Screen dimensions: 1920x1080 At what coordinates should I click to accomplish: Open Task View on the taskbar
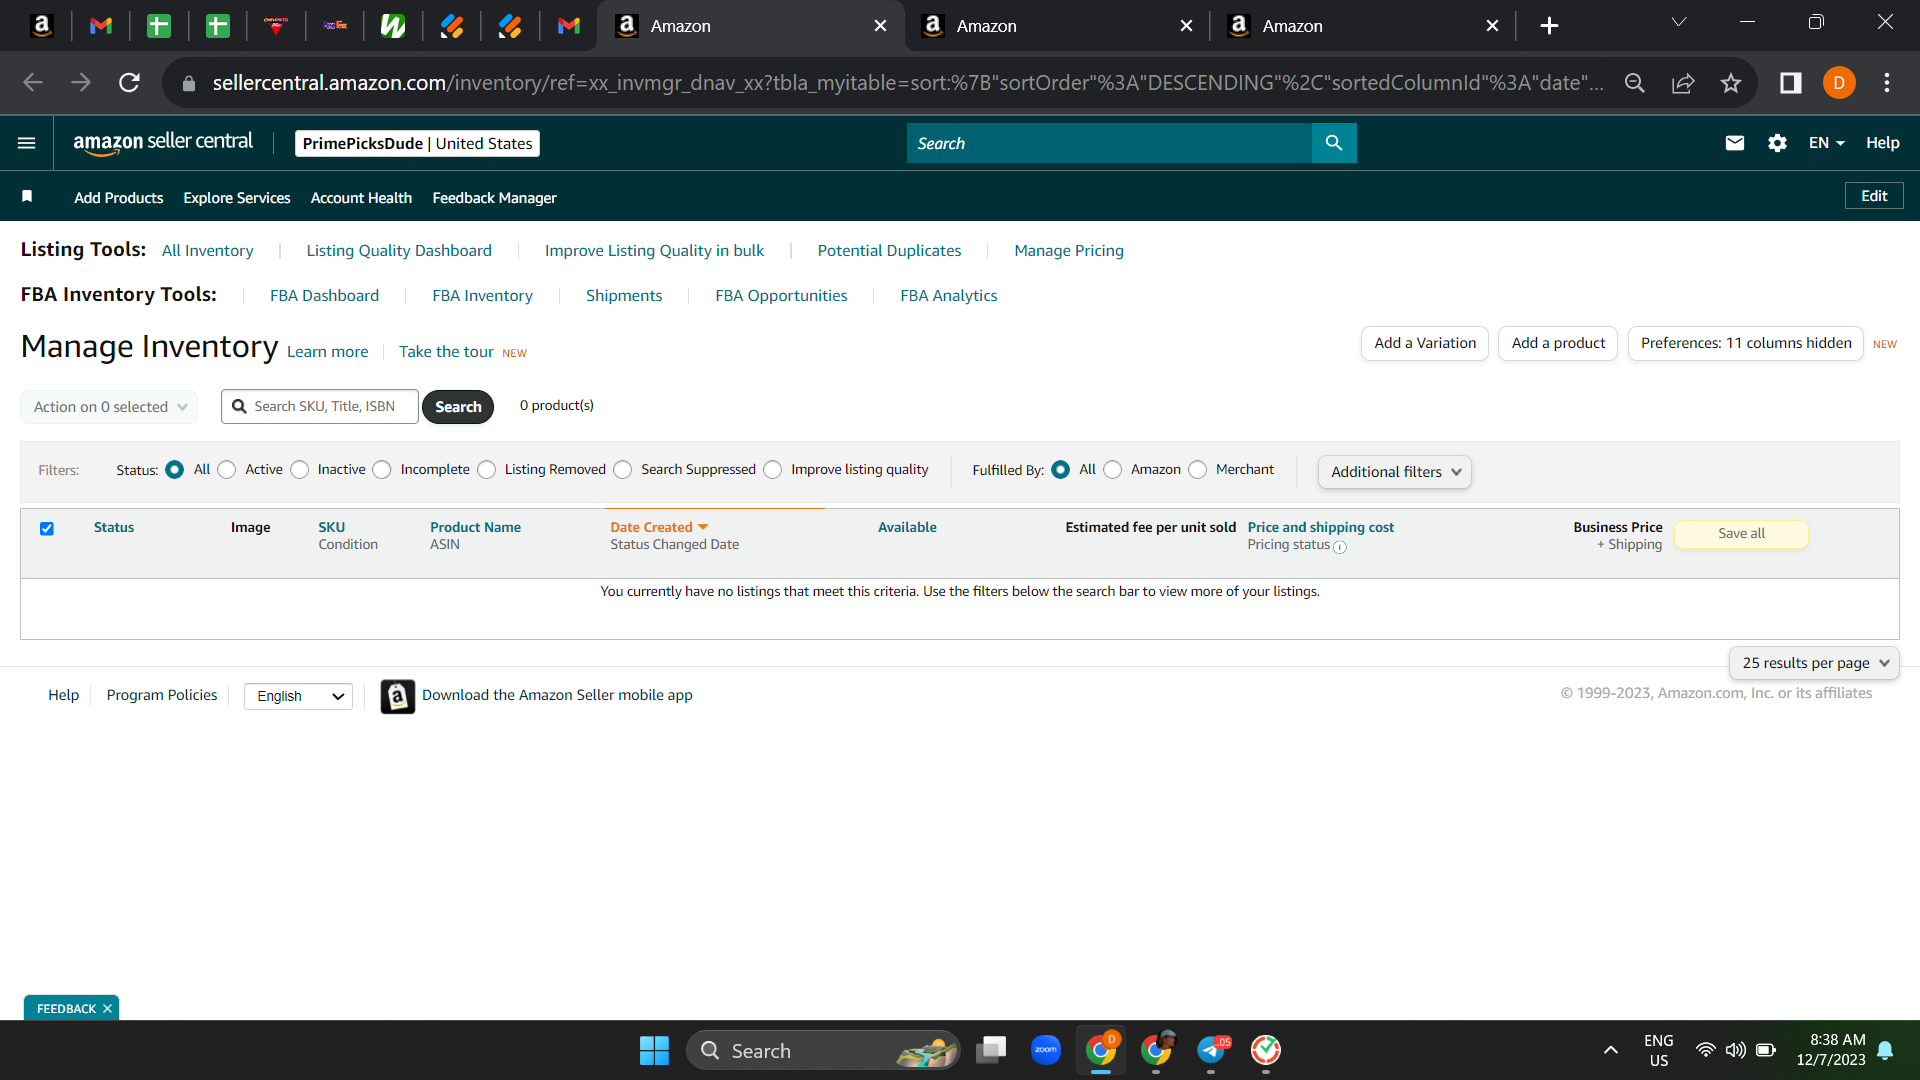coord(991,1050)
